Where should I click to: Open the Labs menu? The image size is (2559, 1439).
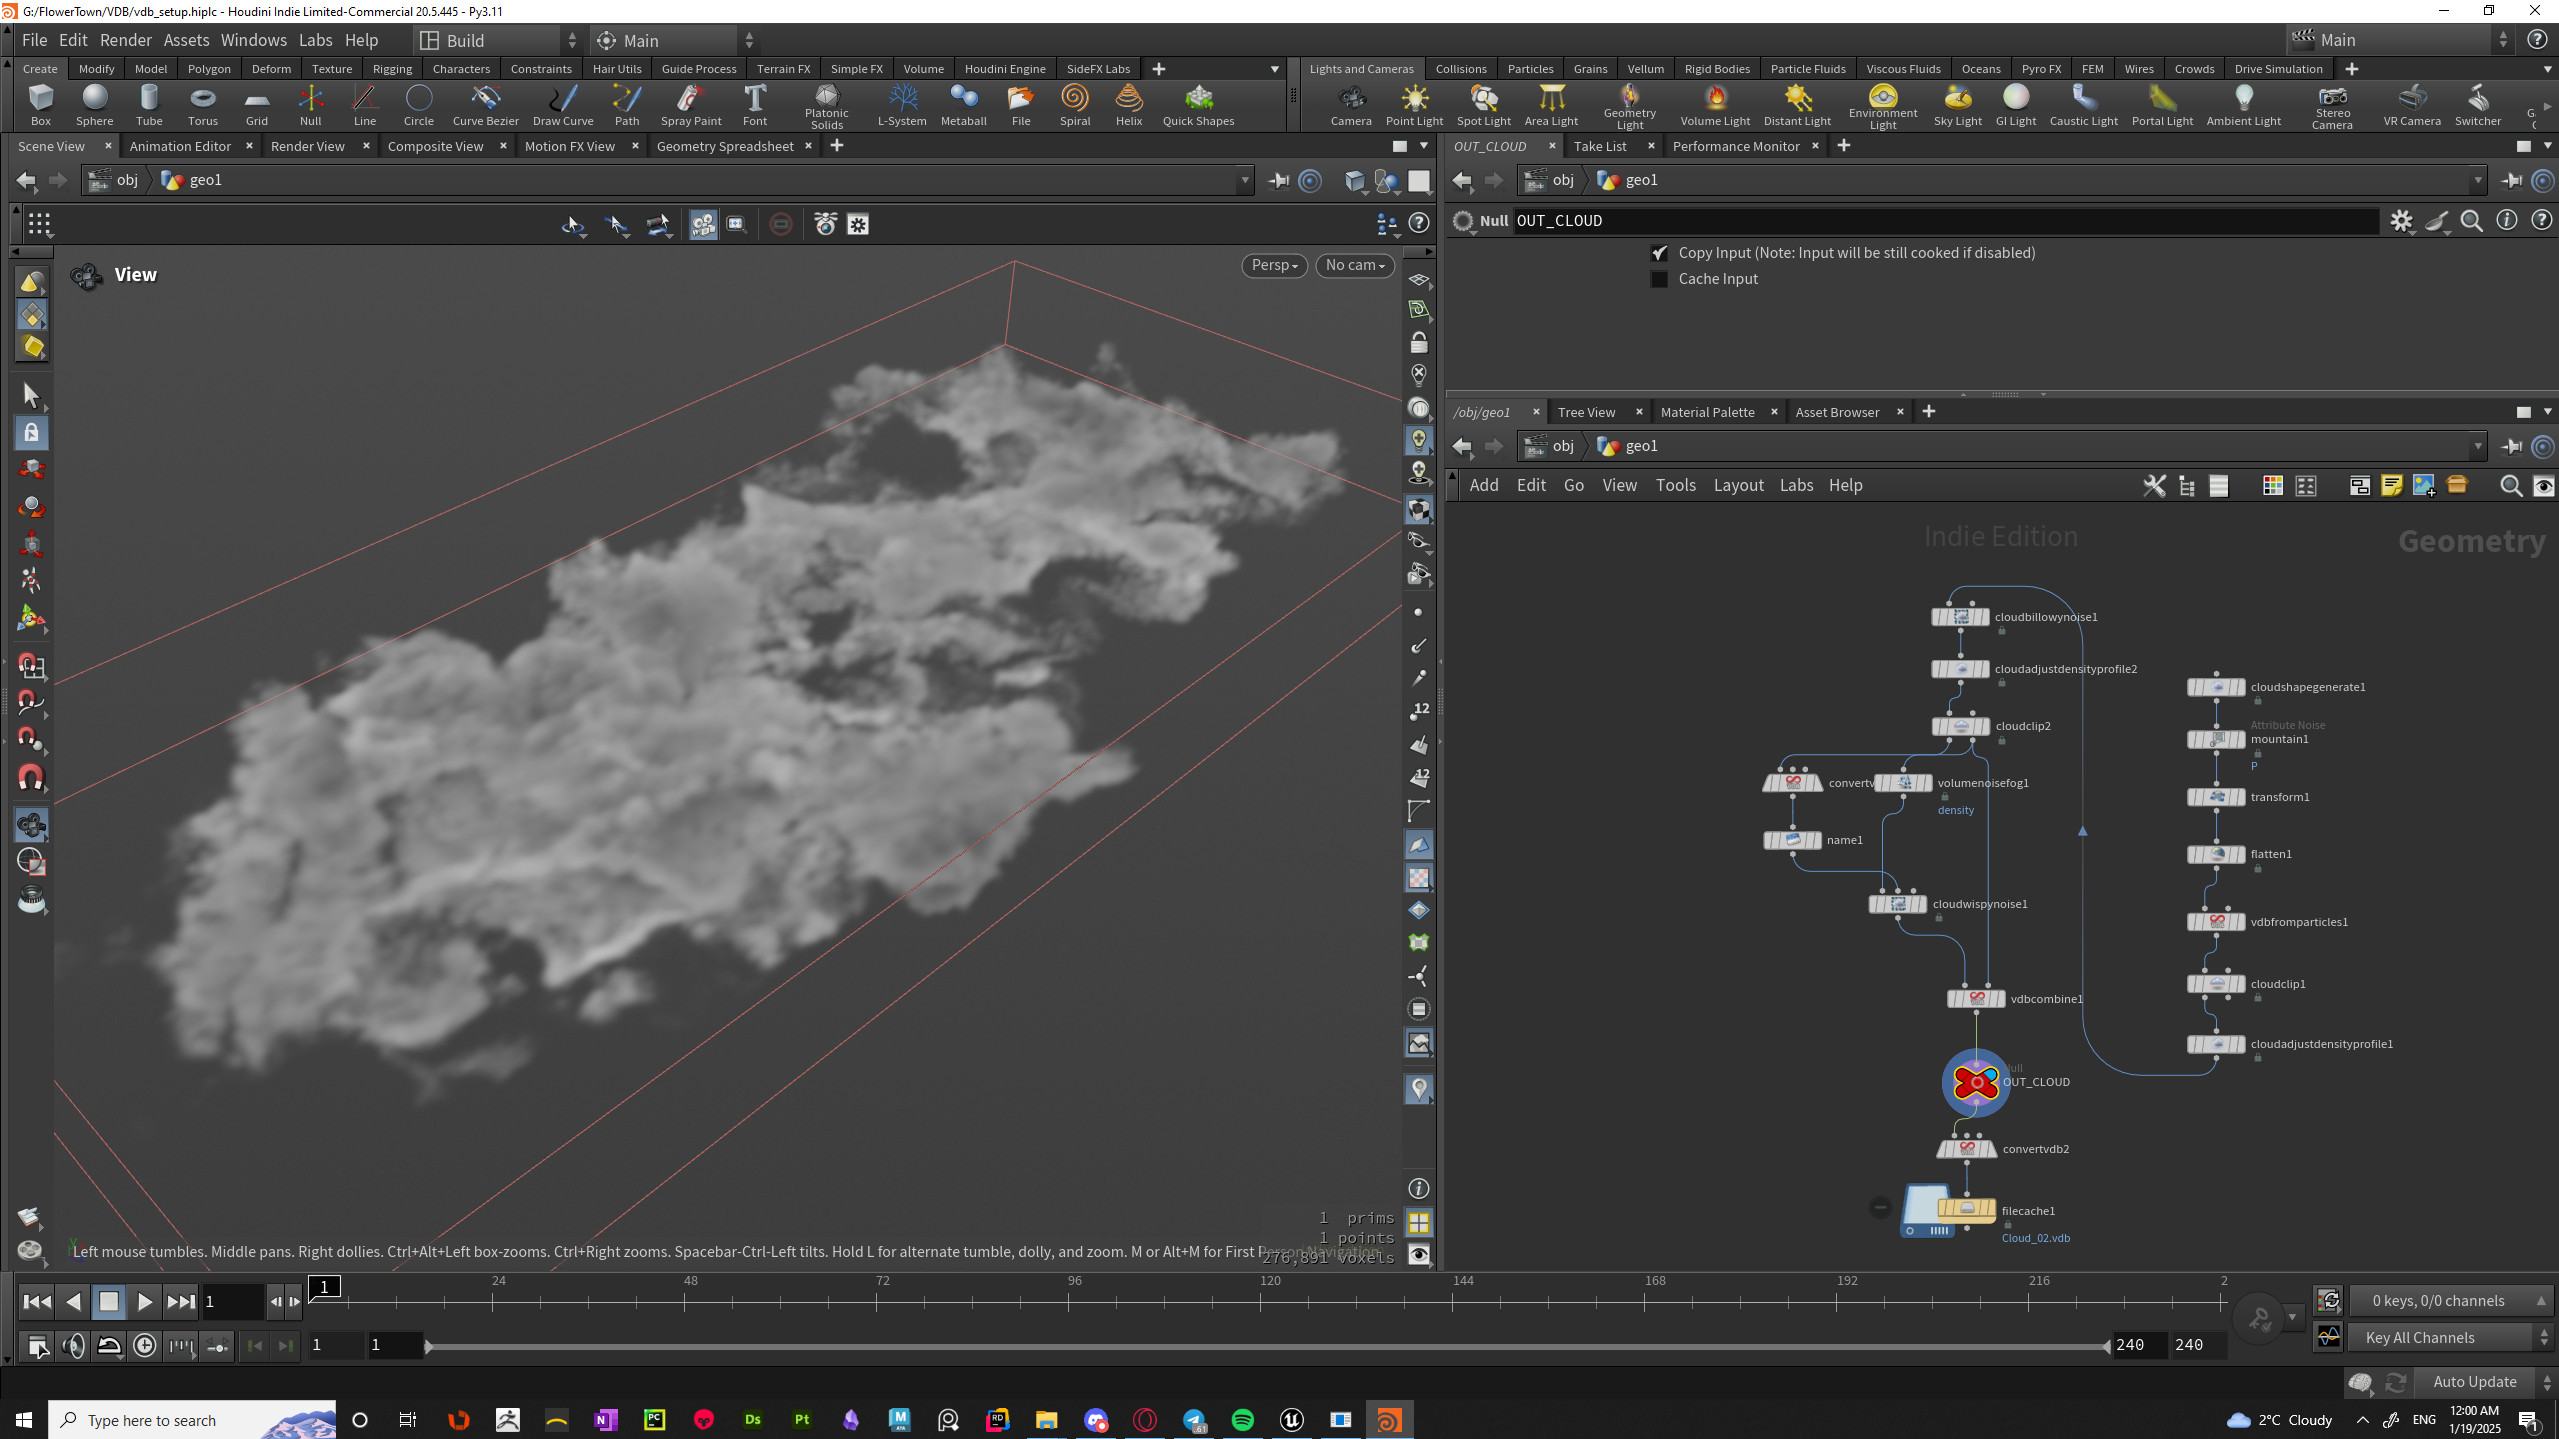pyautogui.click(x=315, y=40)
